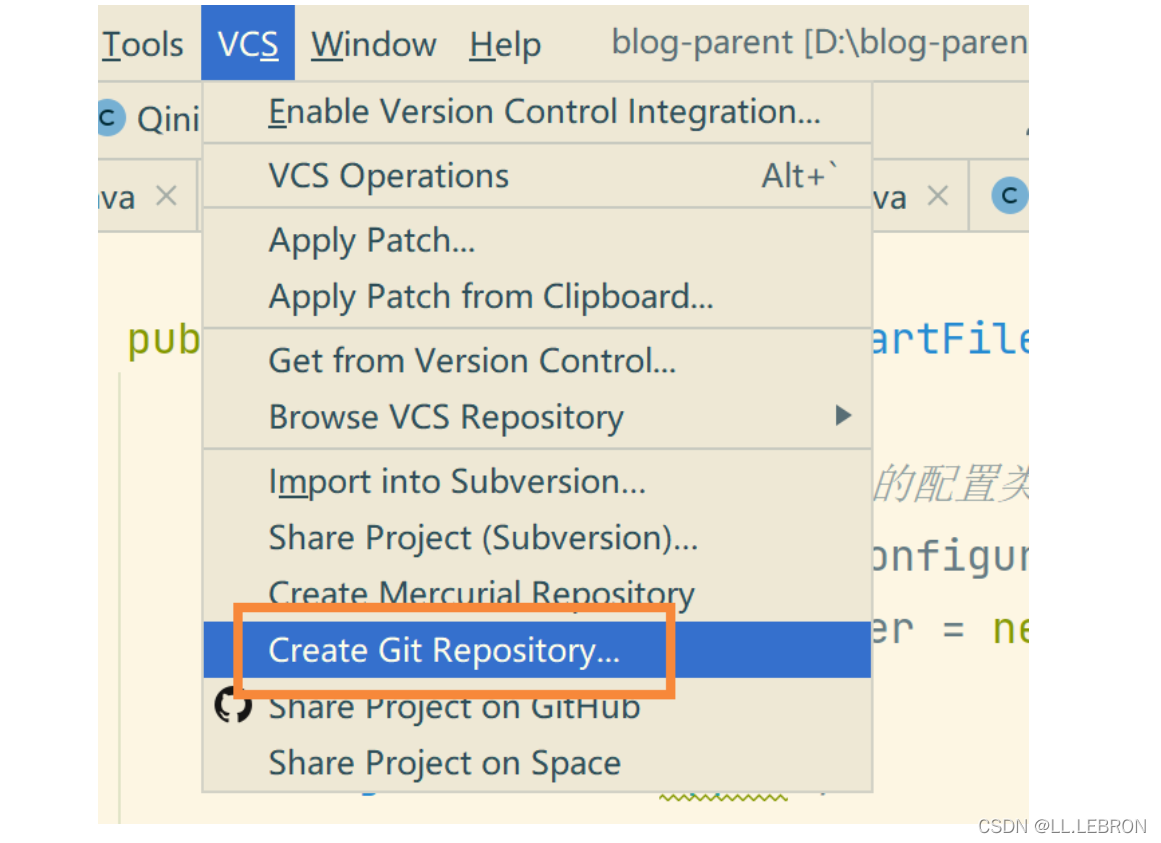Select Enable Version Control Integration
This screenshot has height=843, width=1161.
point(544,113)
